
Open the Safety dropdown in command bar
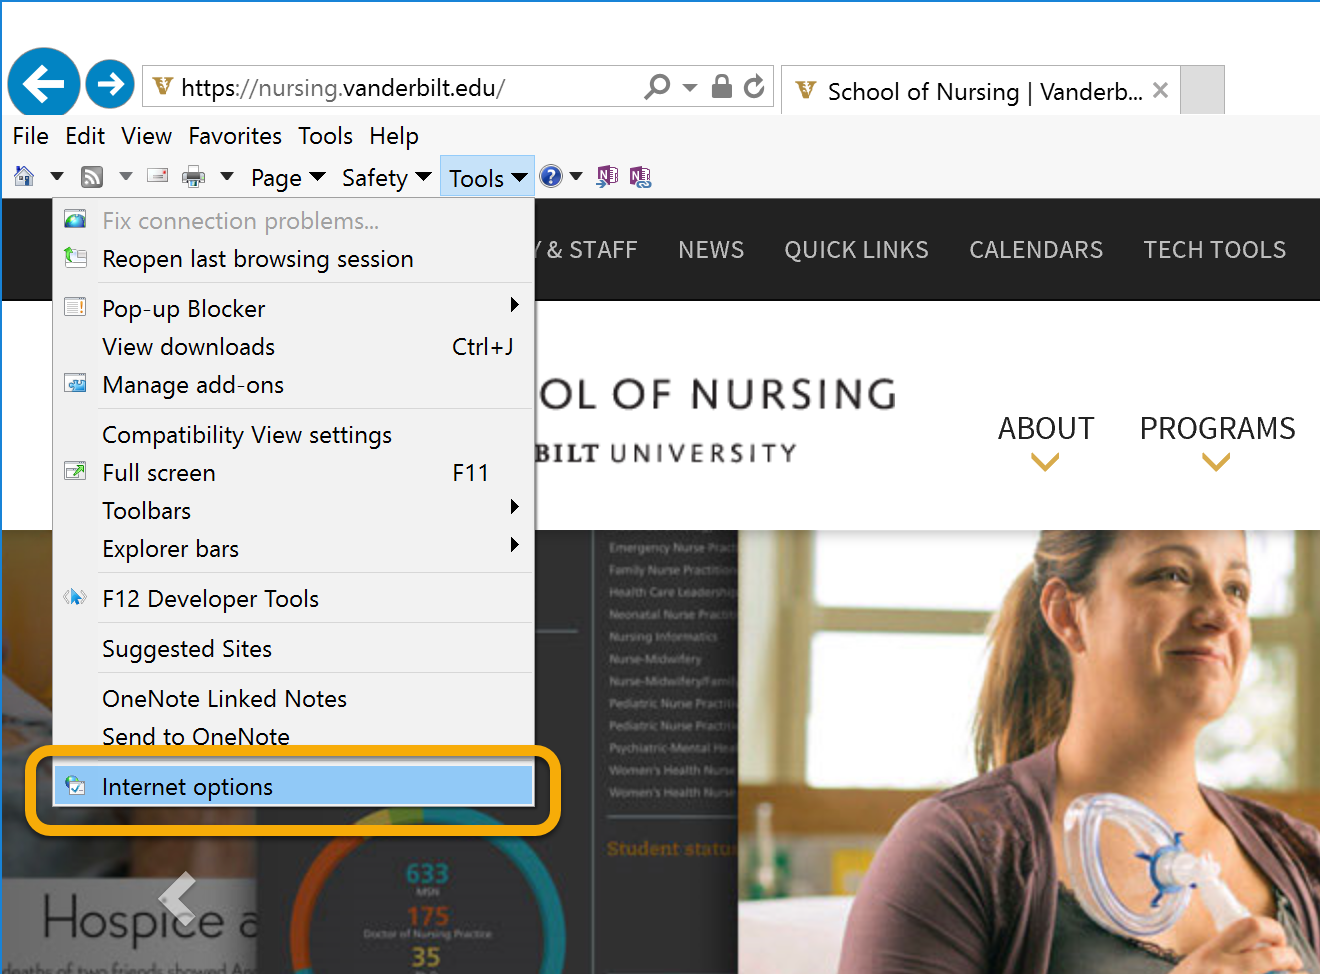tap(386, 178)
